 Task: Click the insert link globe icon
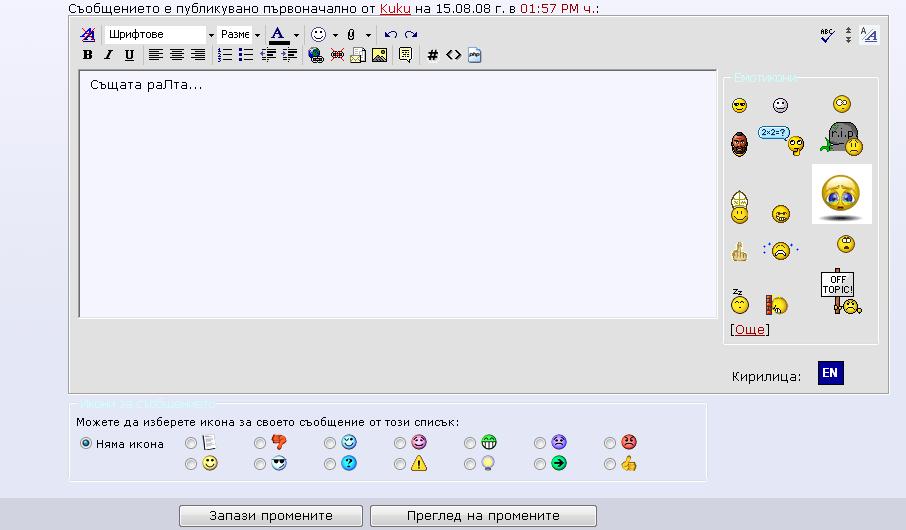316,55
